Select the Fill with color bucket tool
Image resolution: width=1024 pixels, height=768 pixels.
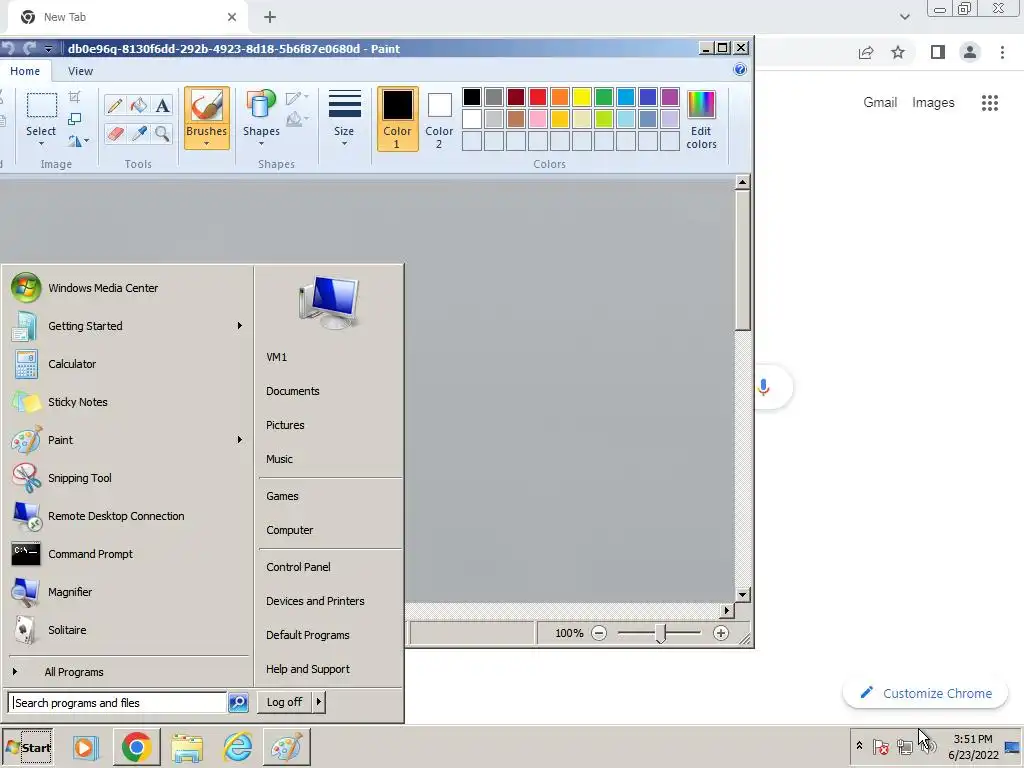tap(138, 105)
